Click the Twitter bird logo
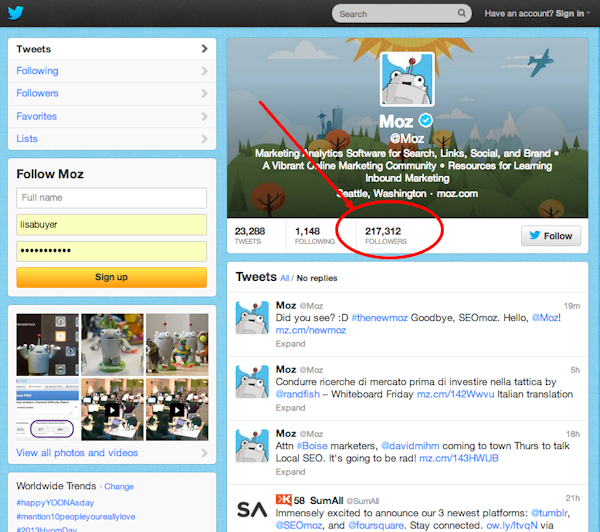 (x=16, y=13)
